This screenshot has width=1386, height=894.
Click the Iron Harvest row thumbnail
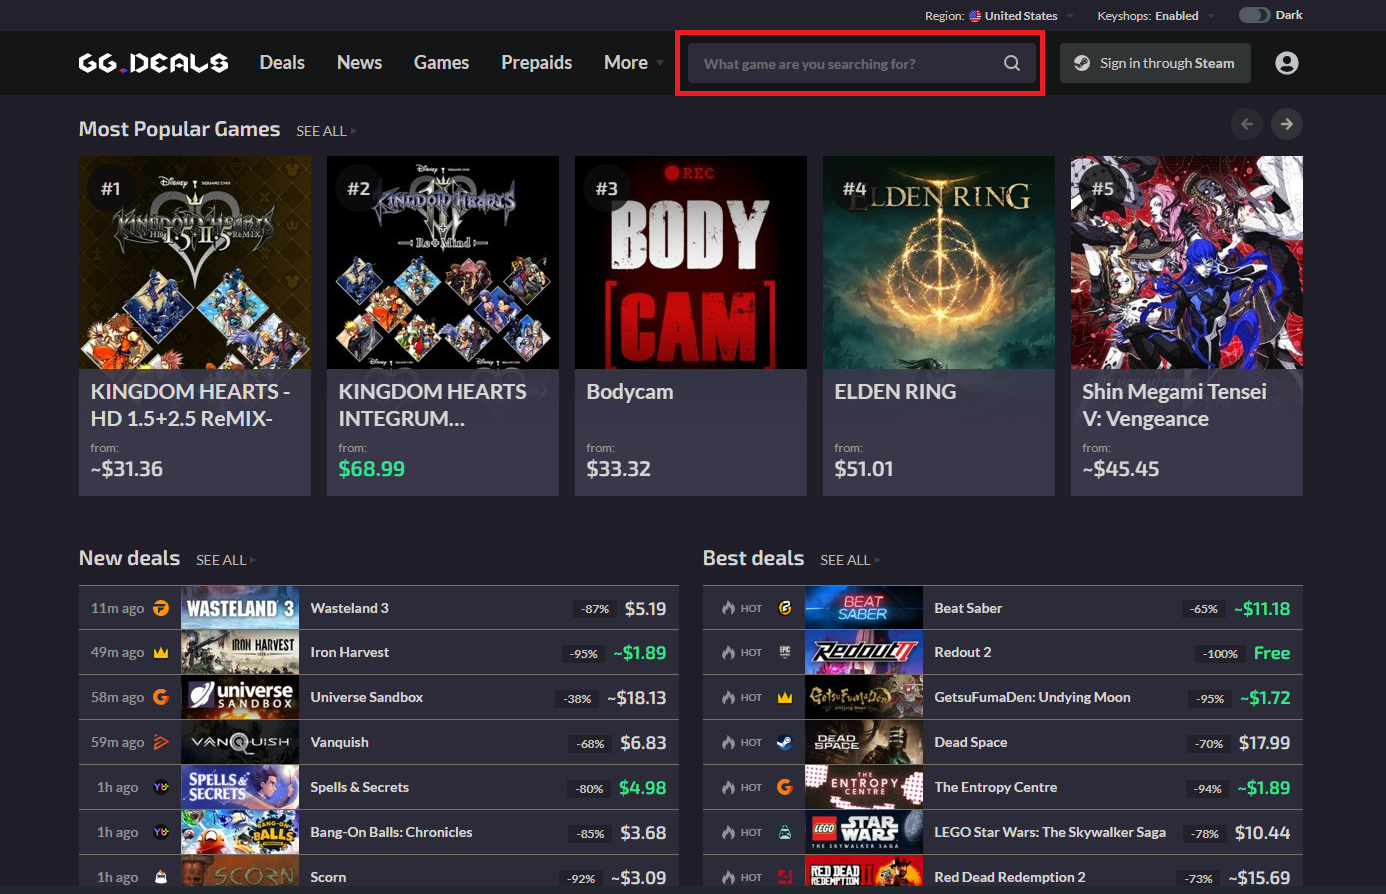coord(240,652)
